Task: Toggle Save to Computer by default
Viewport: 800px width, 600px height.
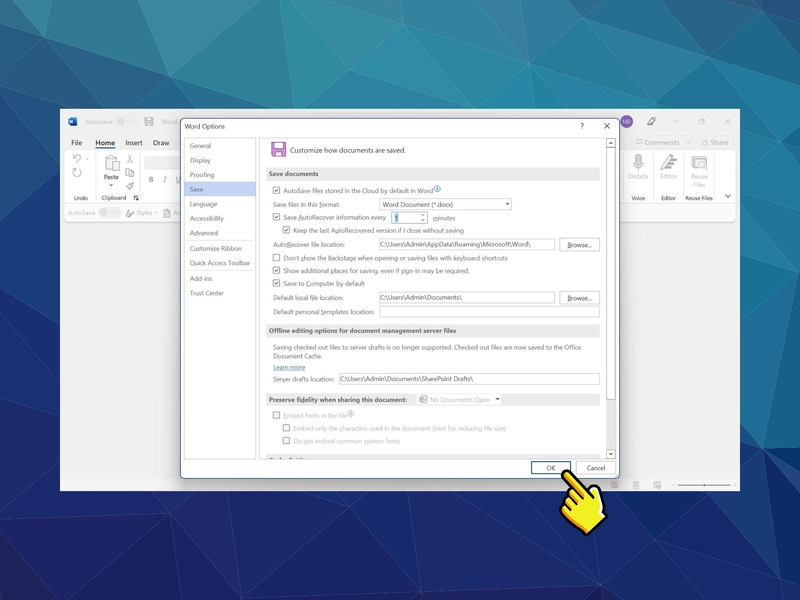Action: click(x=277, y=283)
